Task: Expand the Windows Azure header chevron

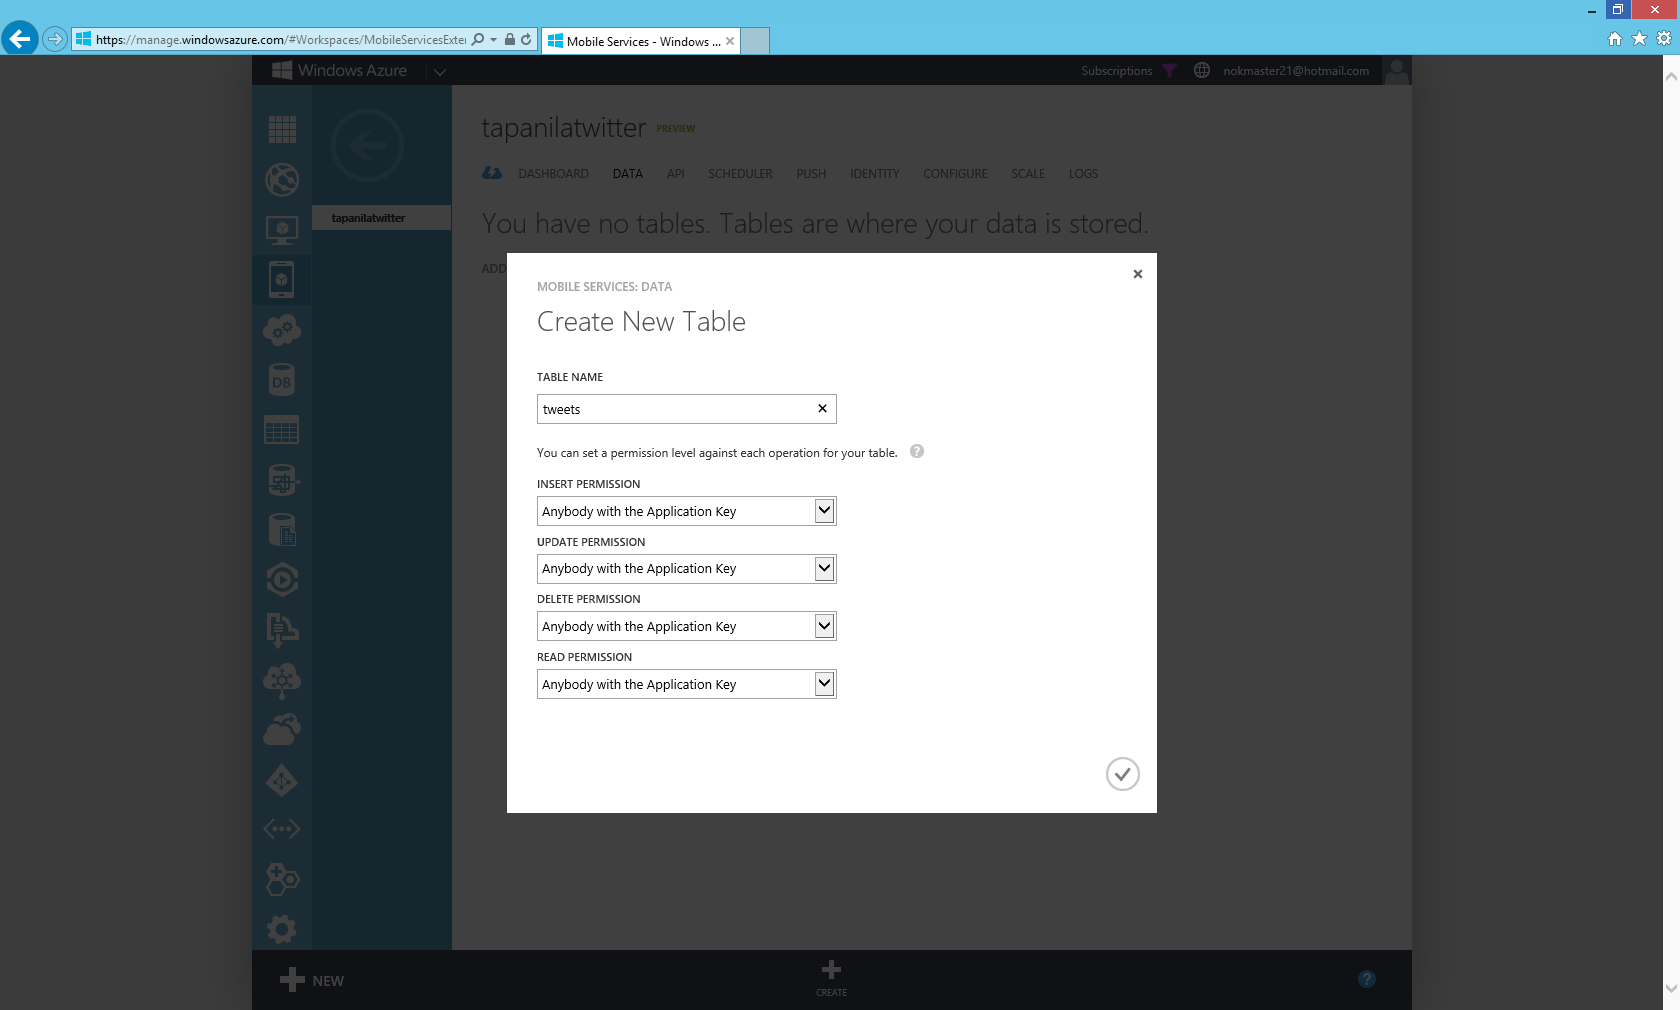Action: click(x=439, y=72)
